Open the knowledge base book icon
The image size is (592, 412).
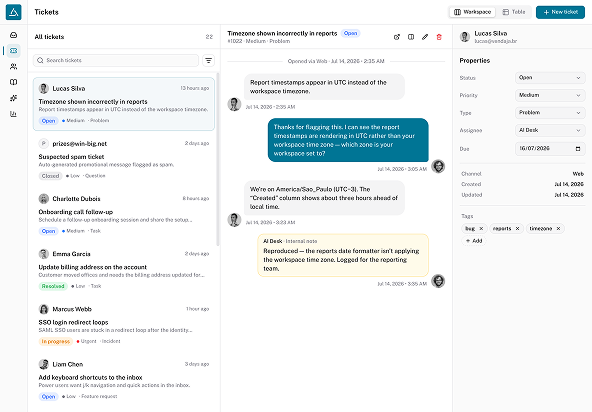click(x=14, y=82)
